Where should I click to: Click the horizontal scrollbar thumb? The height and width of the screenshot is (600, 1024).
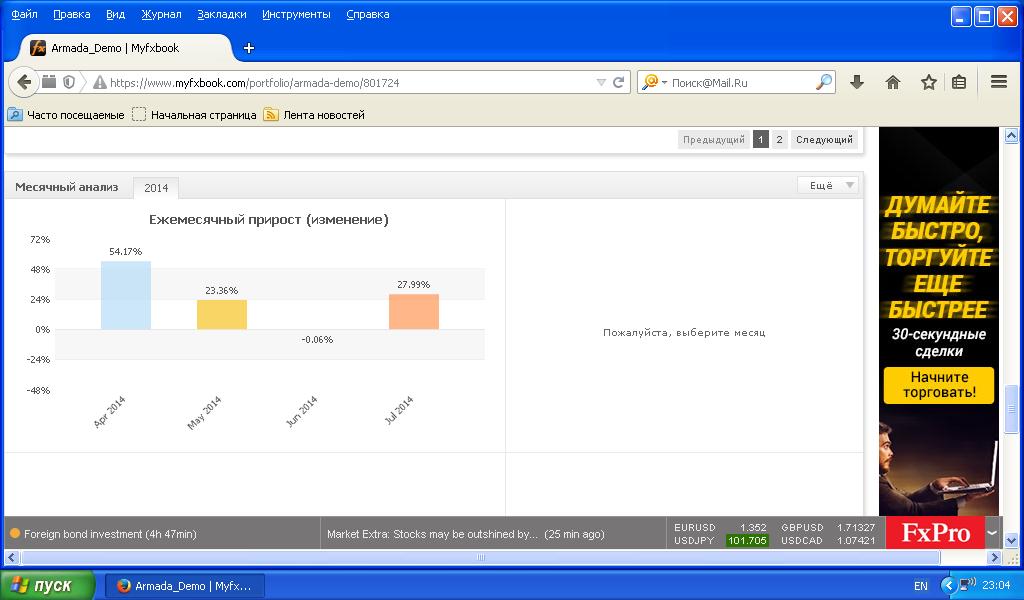(481, 557)
